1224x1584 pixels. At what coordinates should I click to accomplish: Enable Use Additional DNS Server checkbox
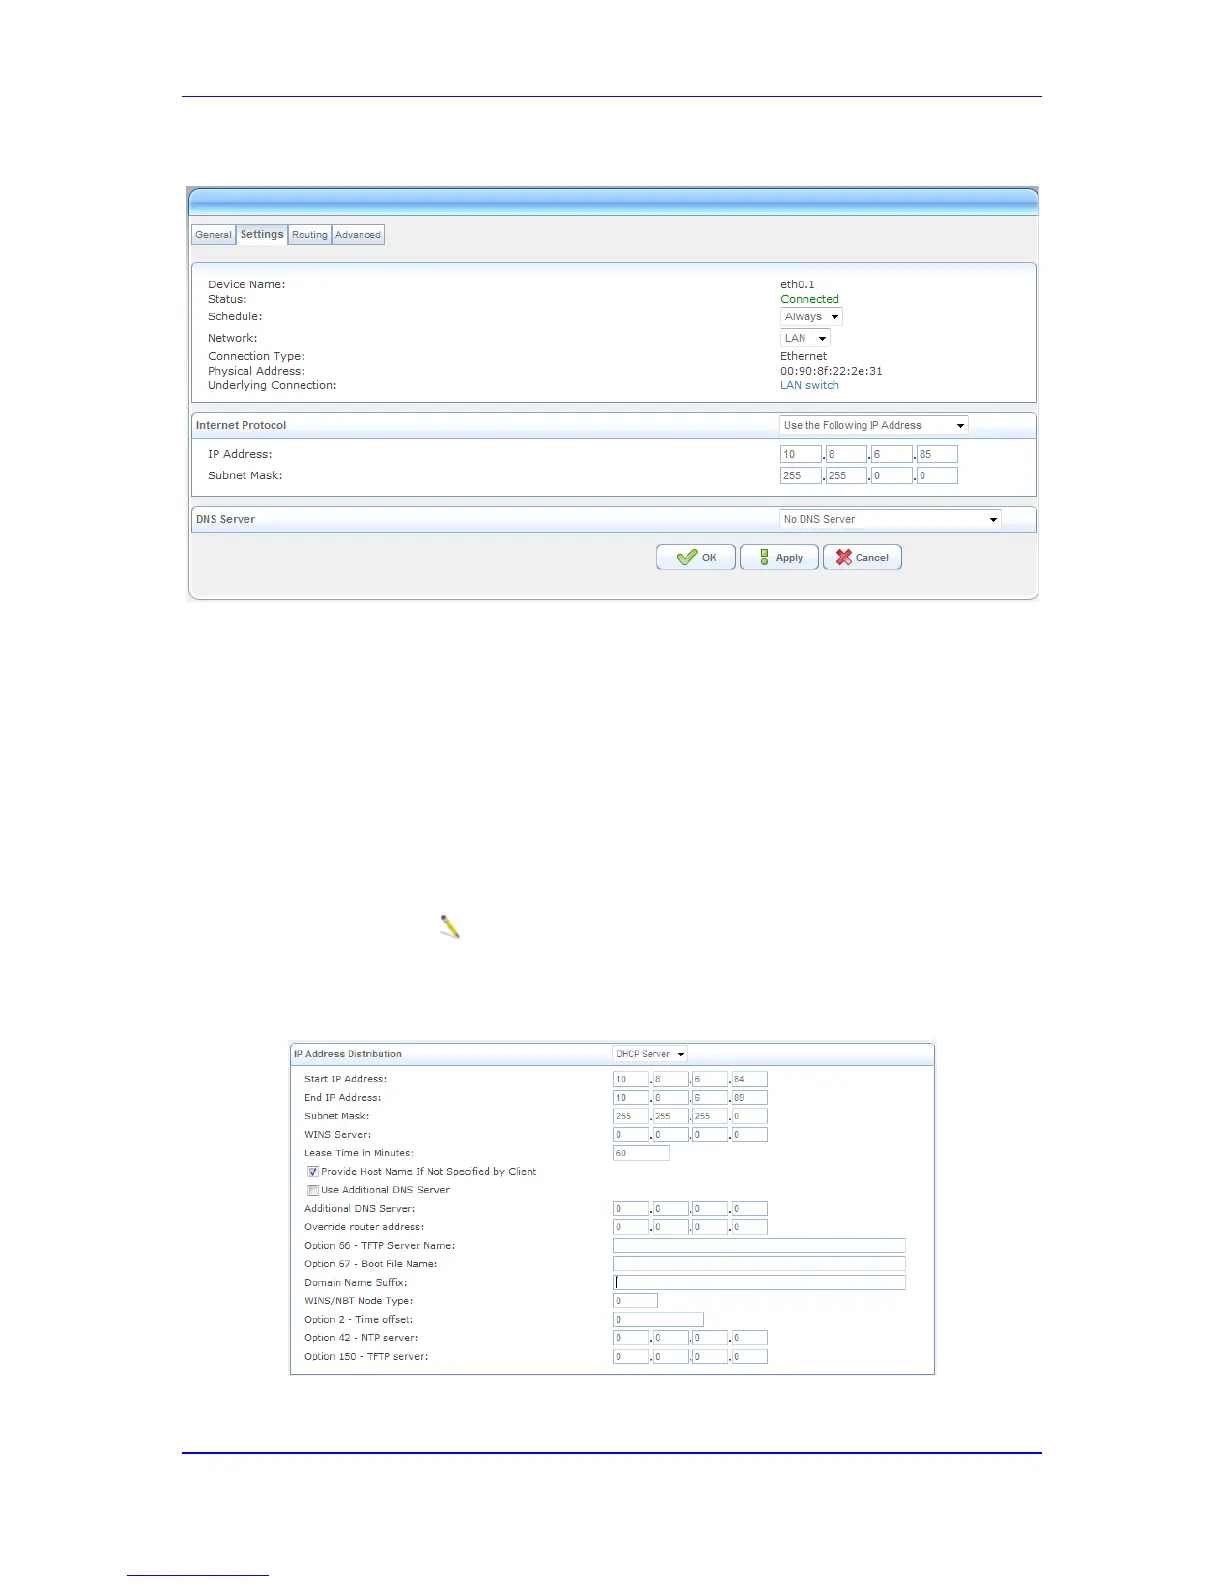tap(313, 1190)
